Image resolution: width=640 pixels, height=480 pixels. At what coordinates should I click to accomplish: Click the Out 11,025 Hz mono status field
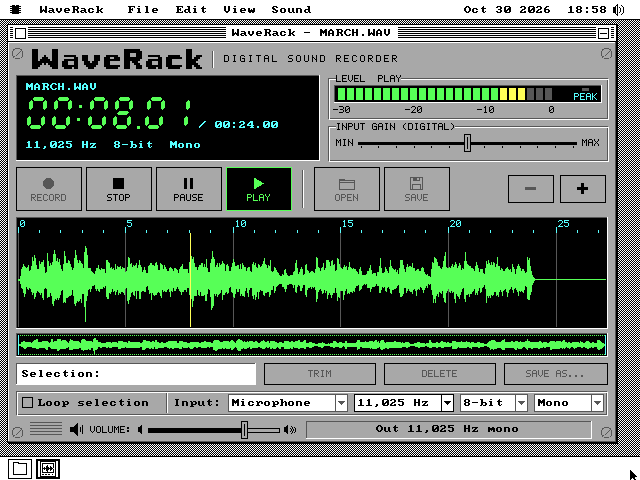tap(448, 429)
